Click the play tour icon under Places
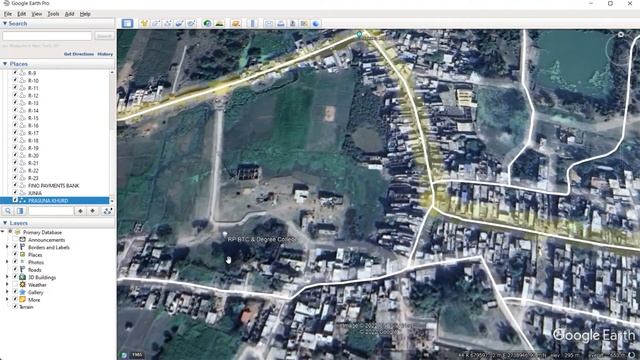640x360 pixels. tap(108, 211)
